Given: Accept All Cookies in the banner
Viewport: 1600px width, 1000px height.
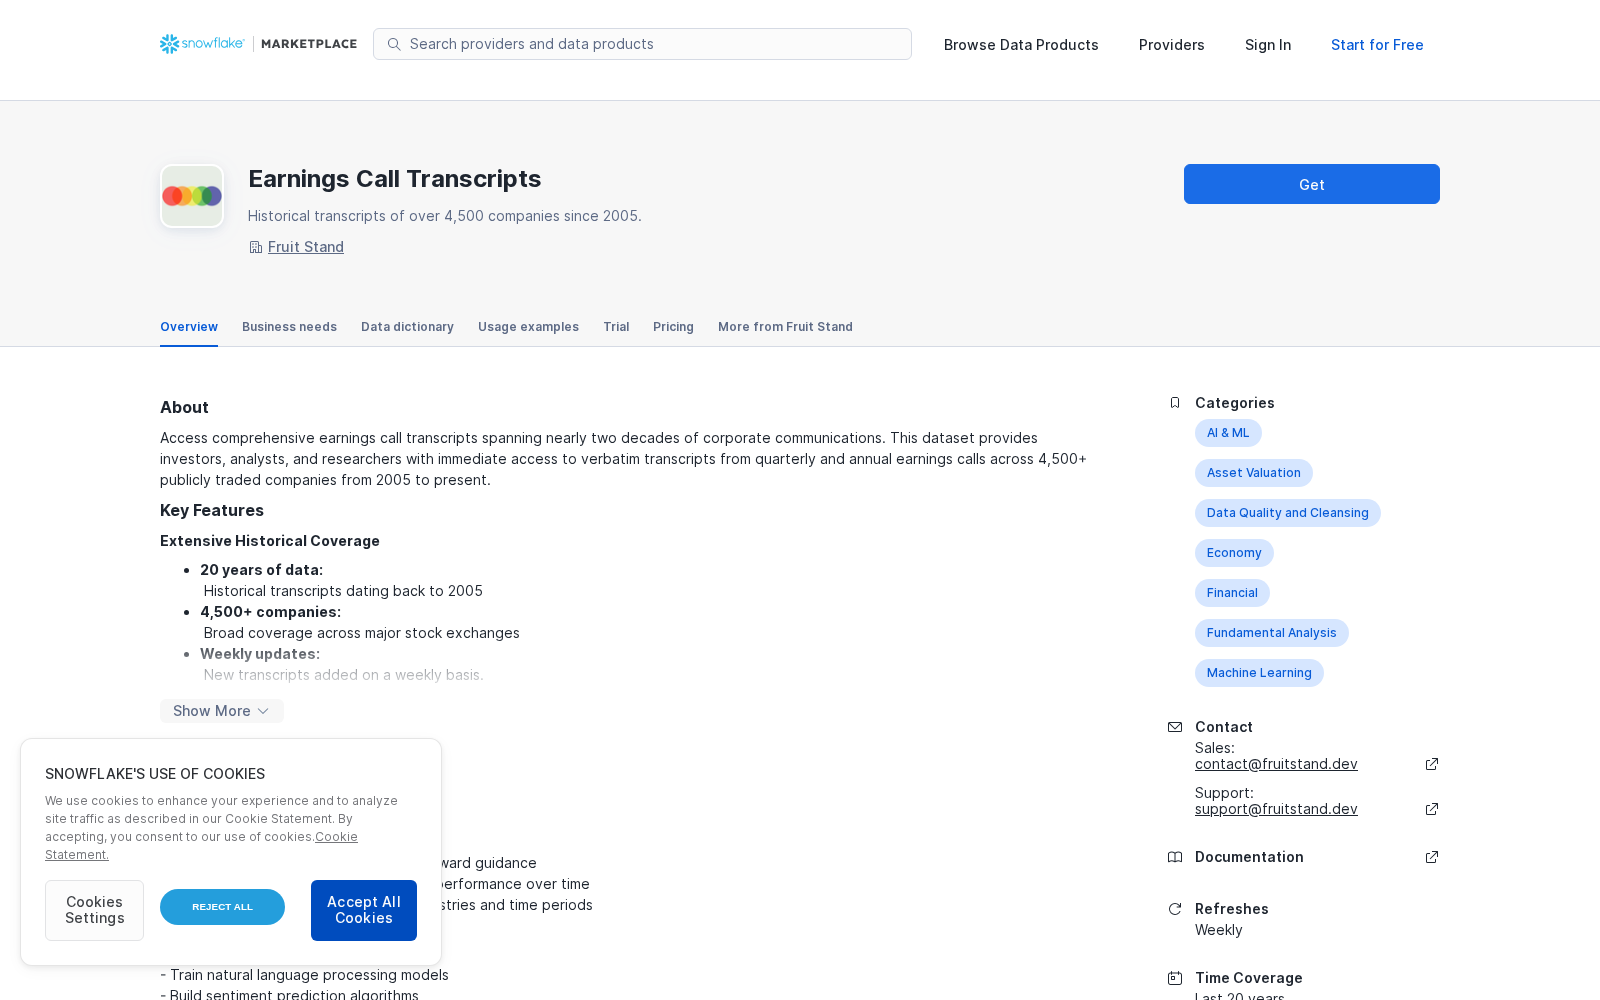Looking at the screenshot, I should pos(364,910).
